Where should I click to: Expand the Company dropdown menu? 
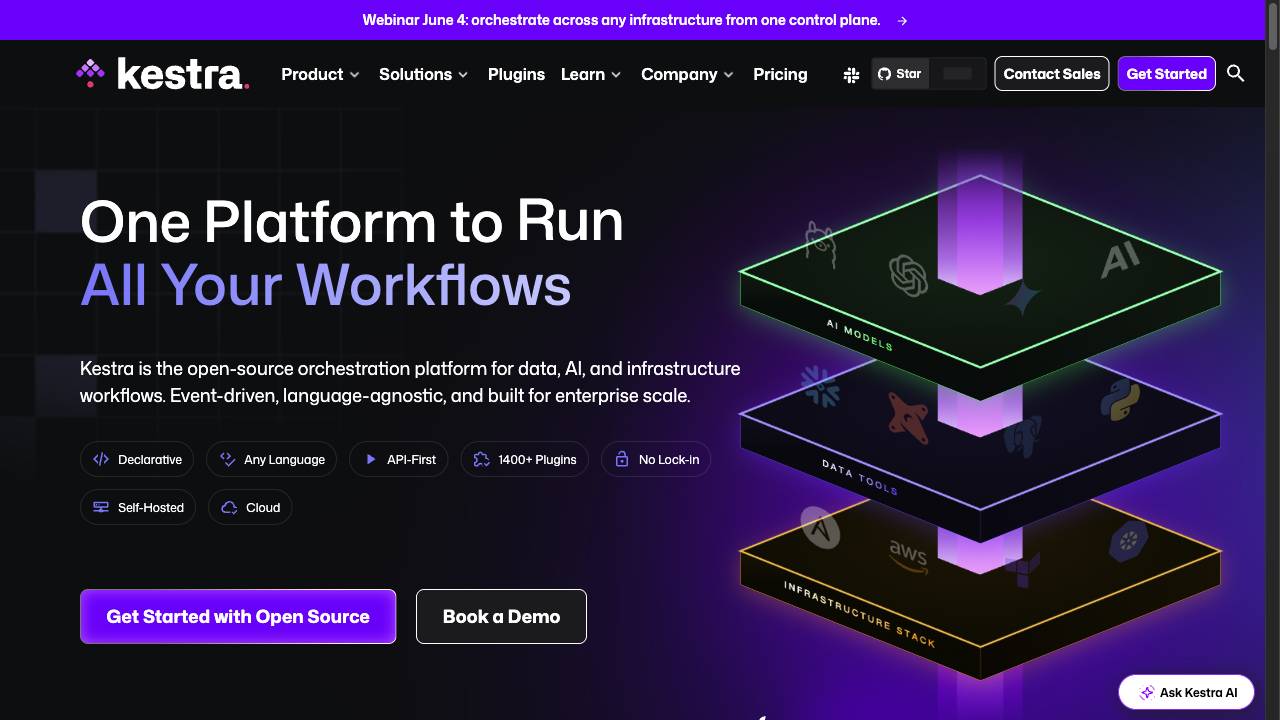687,74
